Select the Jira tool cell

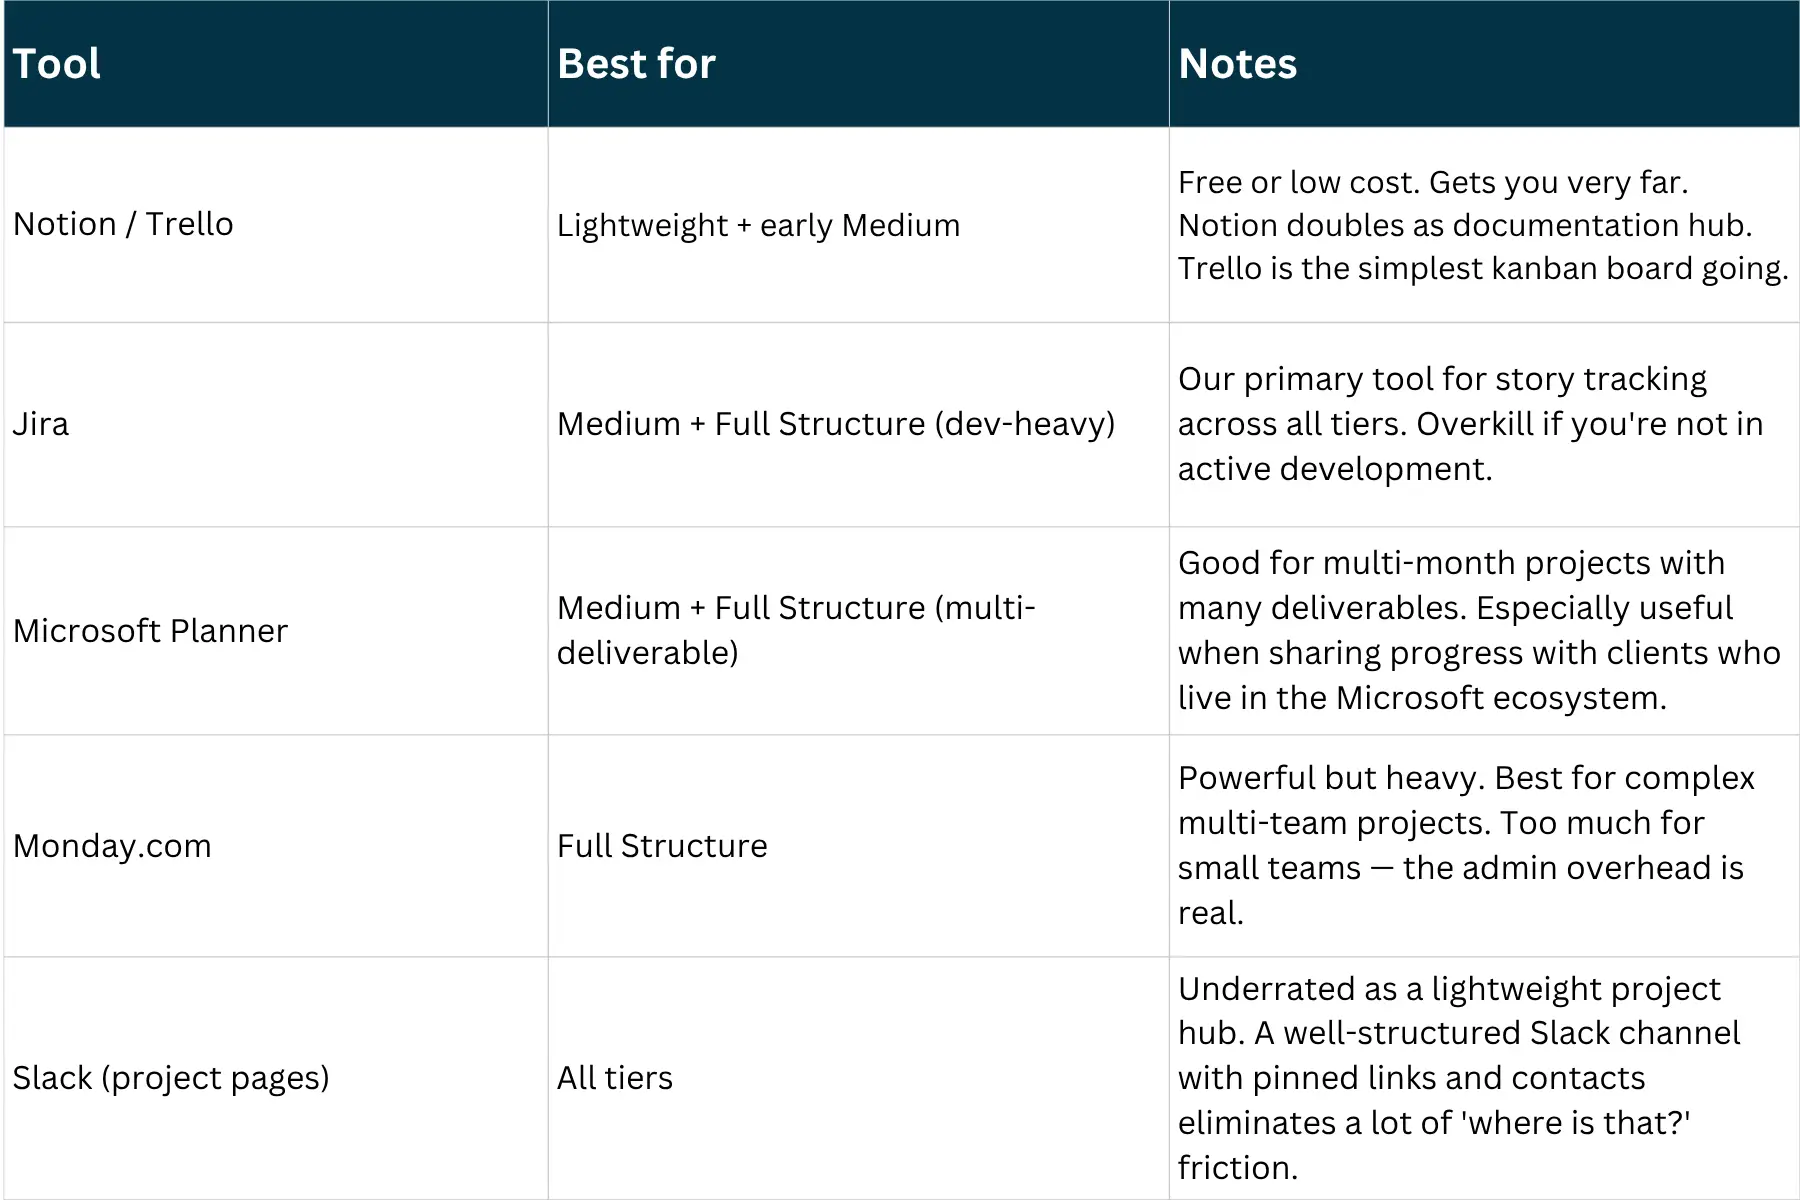coord(276,424)
